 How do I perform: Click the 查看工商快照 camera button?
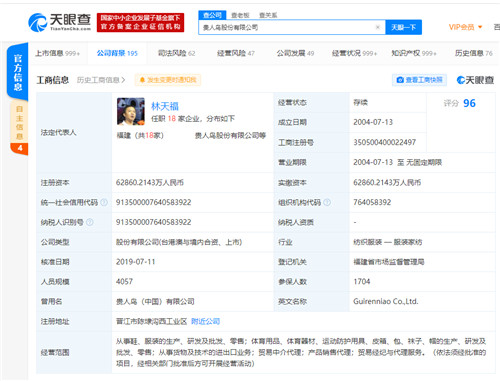[419, 80]
